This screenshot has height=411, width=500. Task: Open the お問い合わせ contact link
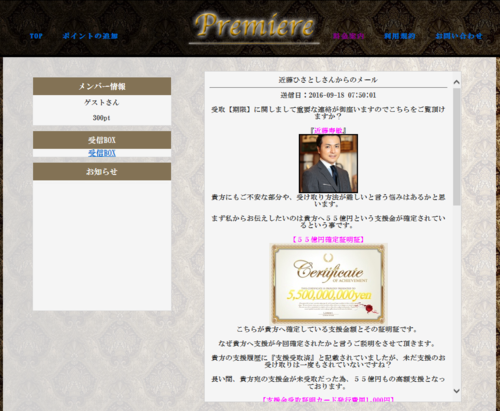click(459, 36)
